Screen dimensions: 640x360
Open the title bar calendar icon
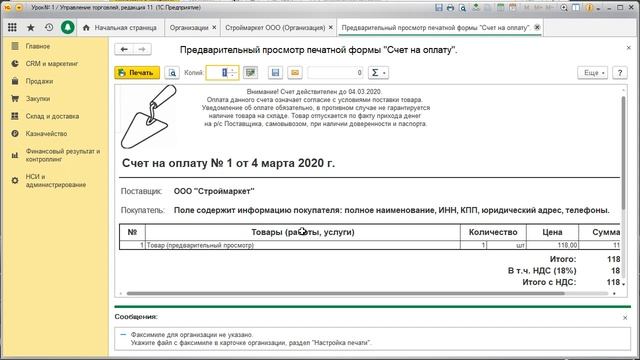pos(513,8)
